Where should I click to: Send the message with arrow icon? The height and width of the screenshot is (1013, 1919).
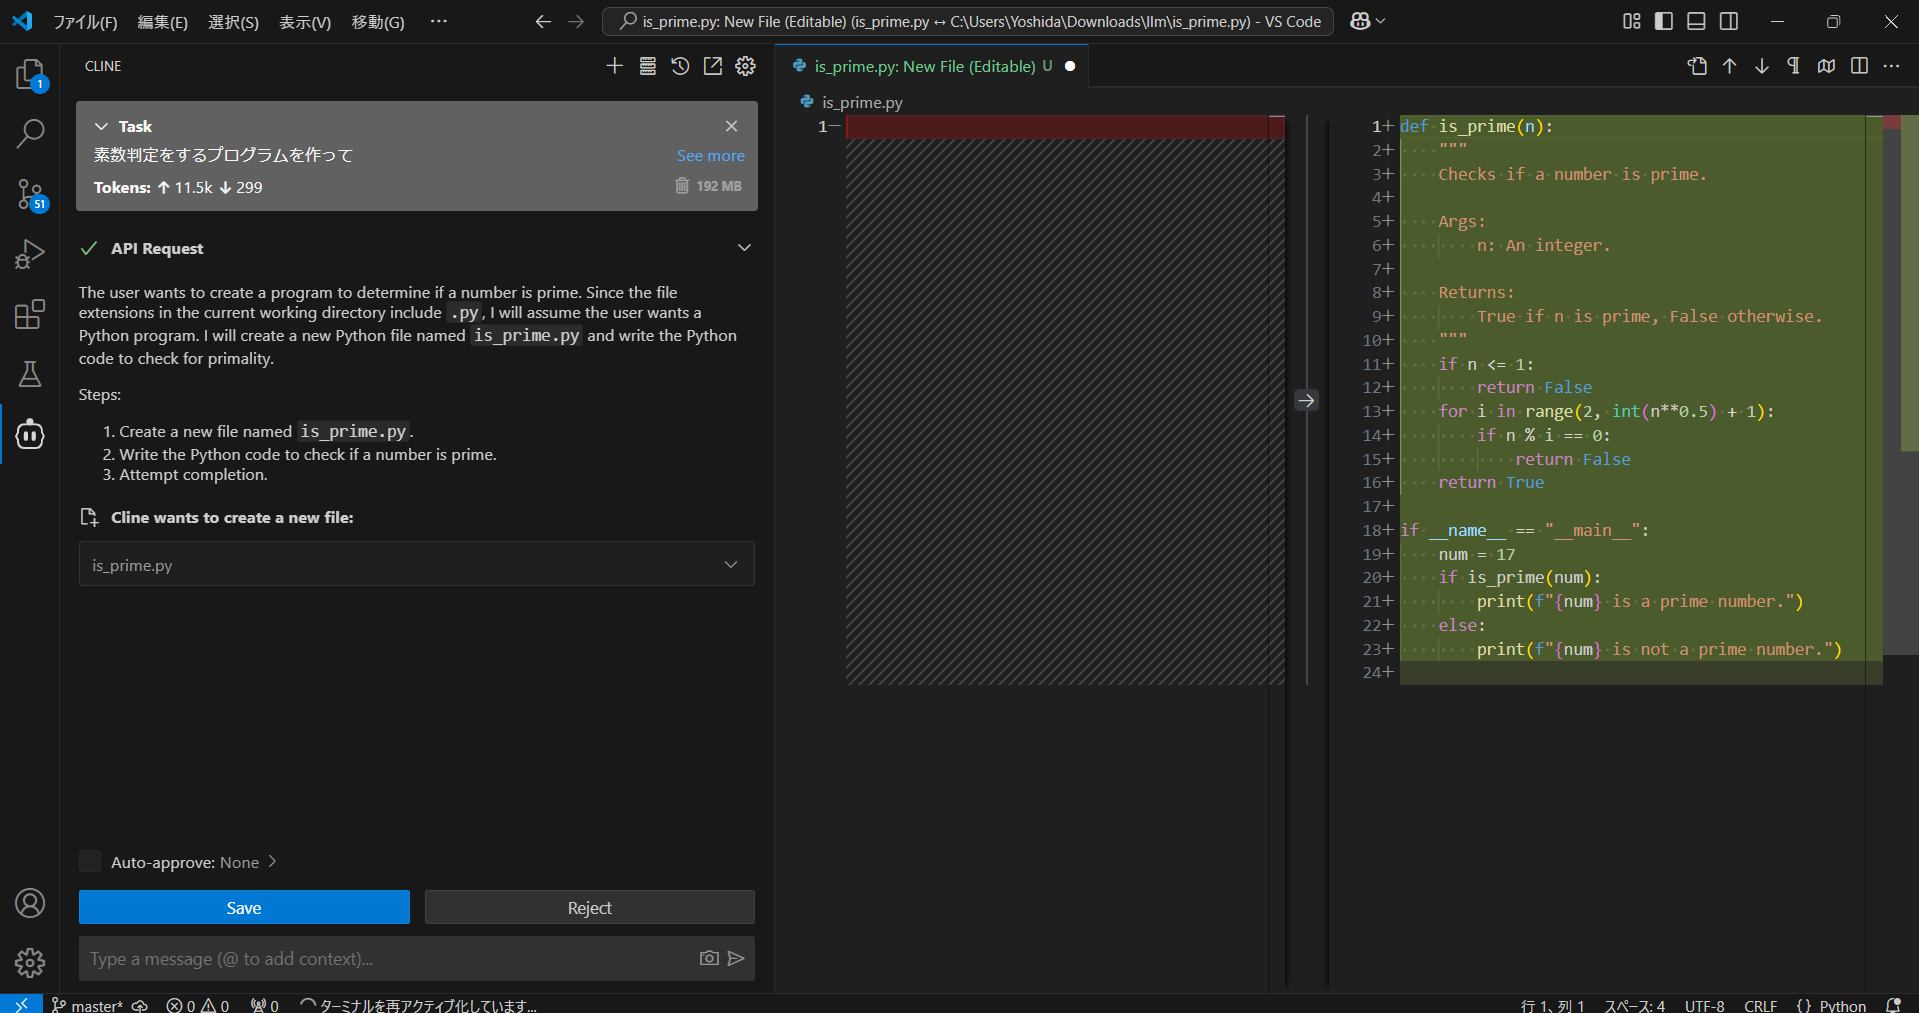(736, 958)
